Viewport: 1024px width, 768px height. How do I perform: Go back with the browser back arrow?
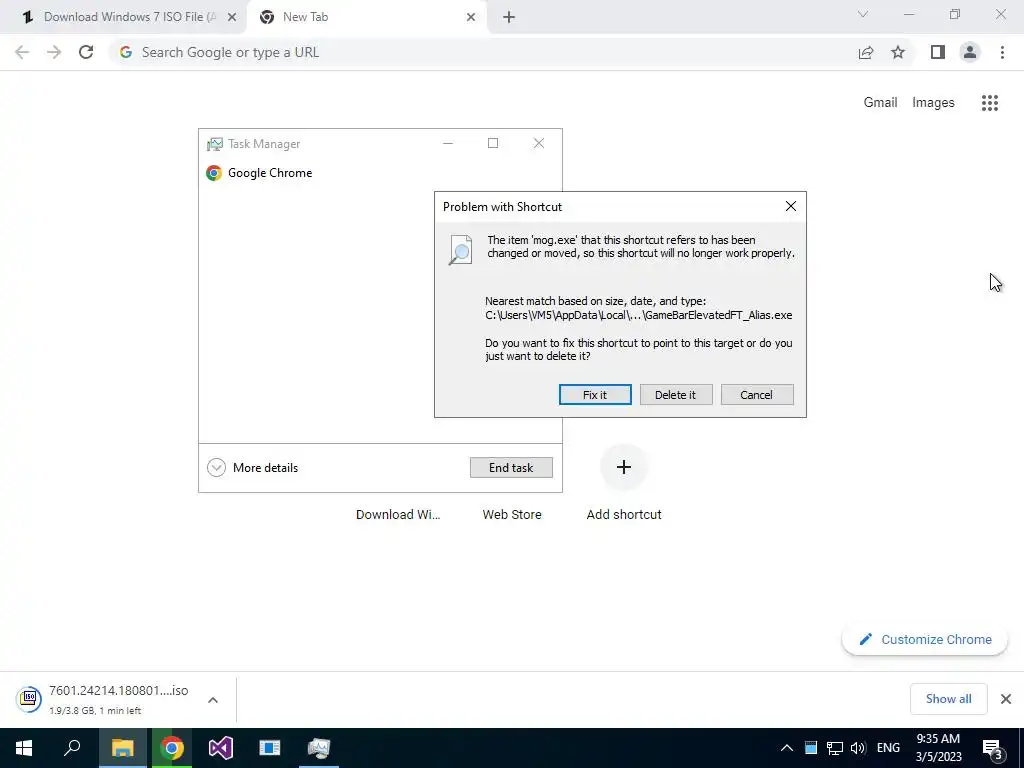pos(22,52)
